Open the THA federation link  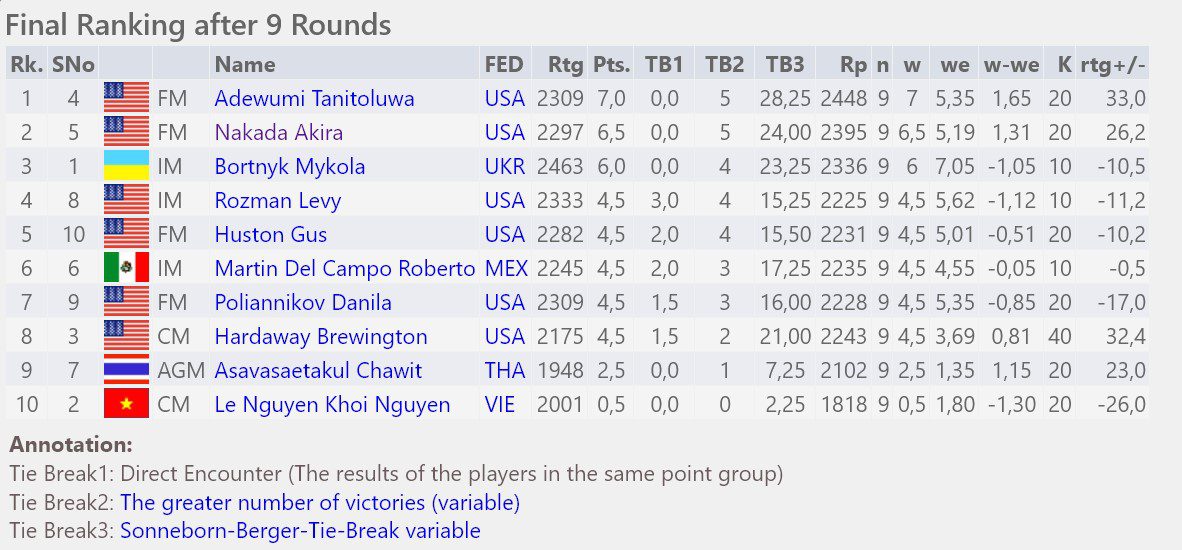pyautogui.click(x=504, y=370)
